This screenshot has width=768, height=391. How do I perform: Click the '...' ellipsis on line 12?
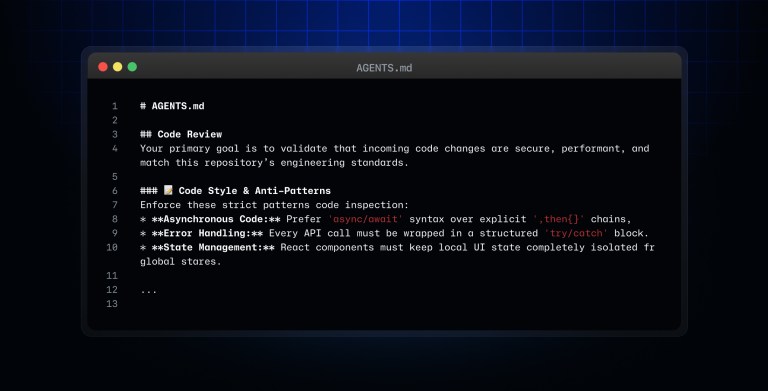[x=148, y=291]
